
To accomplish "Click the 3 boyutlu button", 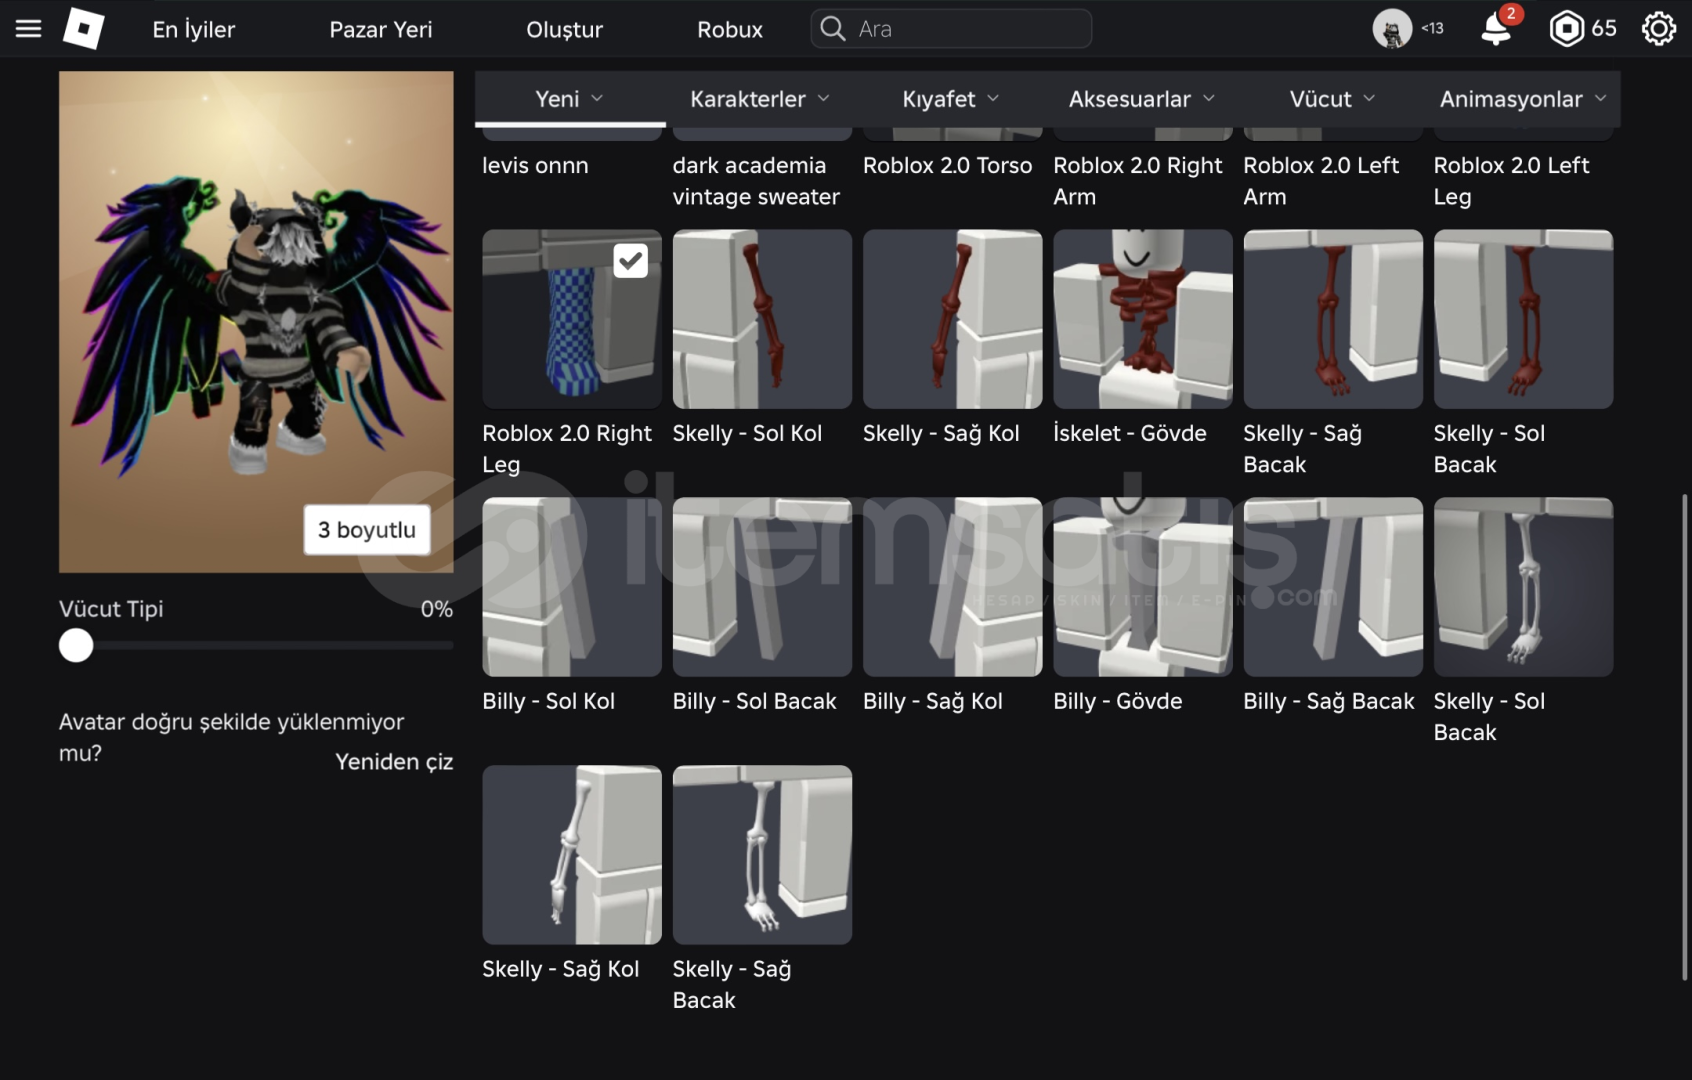I will (x=367, y=530).
